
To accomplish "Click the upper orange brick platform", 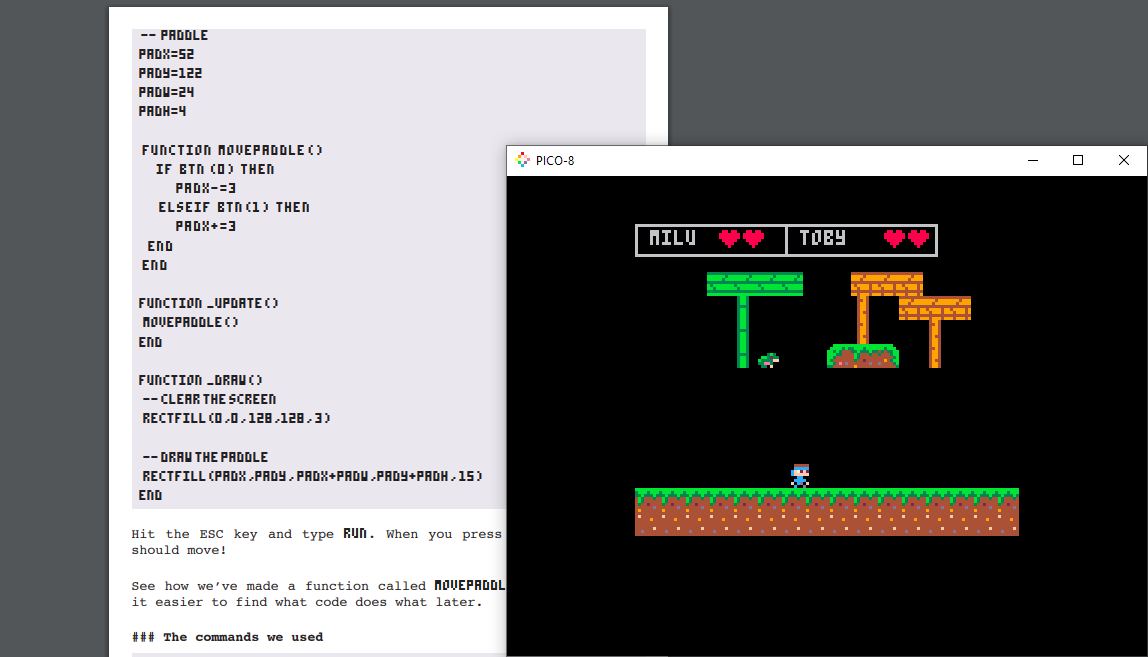I will click(887, 284).
